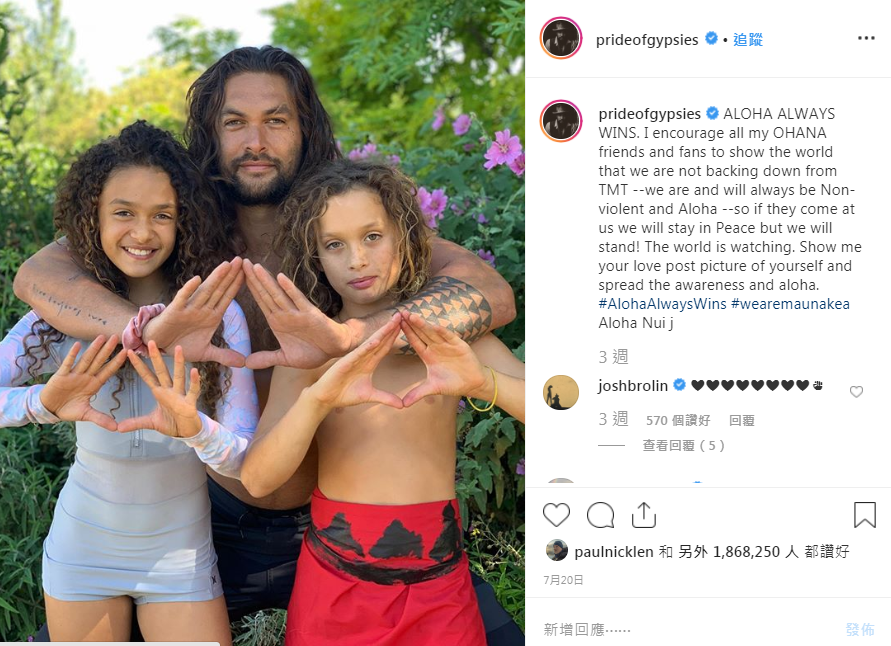Image resolution: width=891 pixels, height=646 pixels.
Task: Click the 發佈 post comment button
Action: [x=860, y=629]
